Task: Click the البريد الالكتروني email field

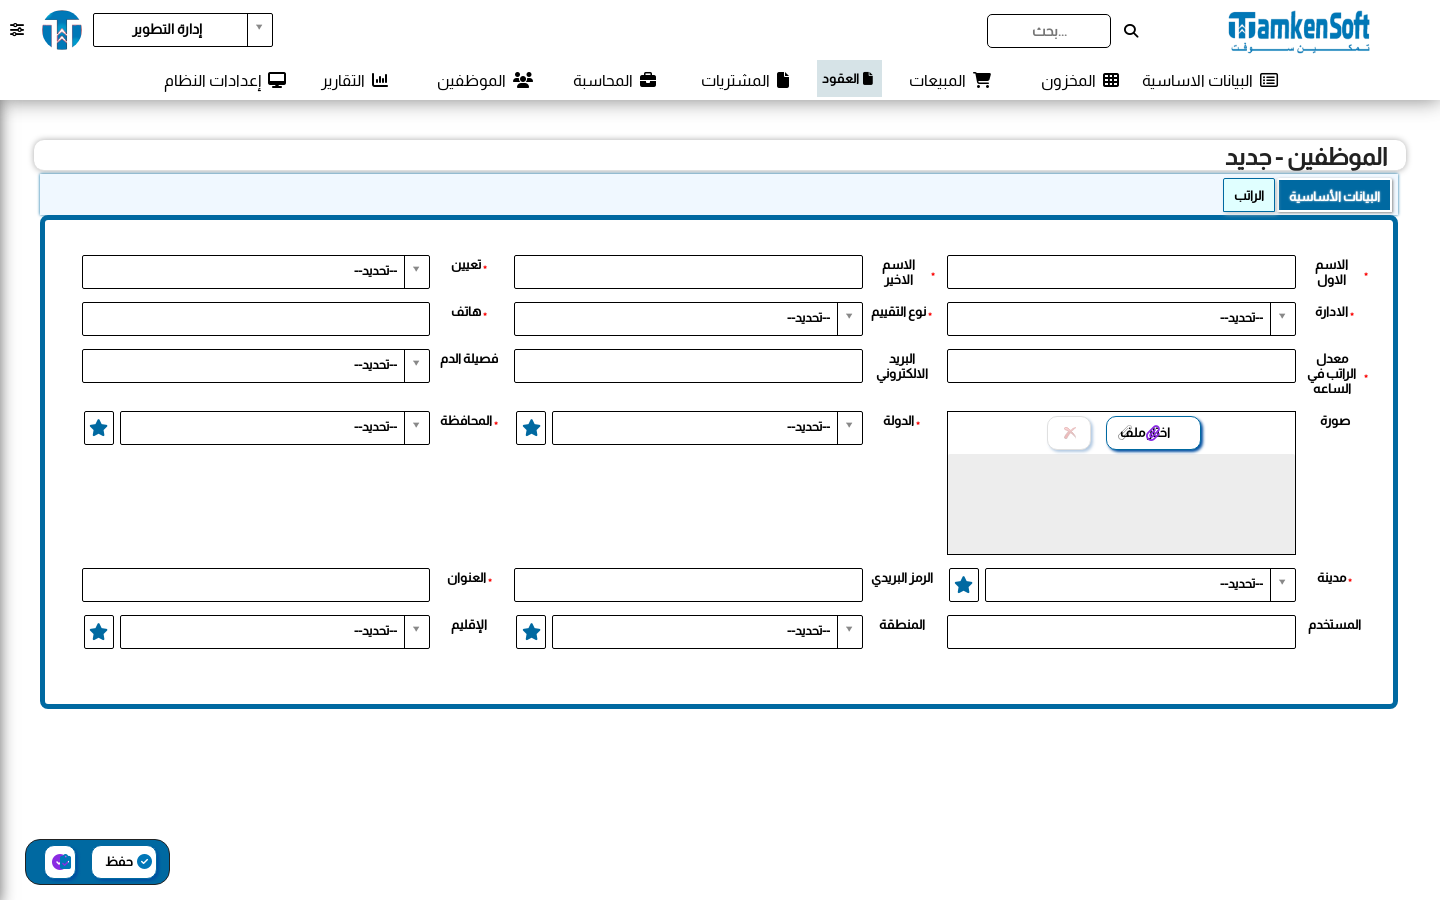Action: click(688, 366)
